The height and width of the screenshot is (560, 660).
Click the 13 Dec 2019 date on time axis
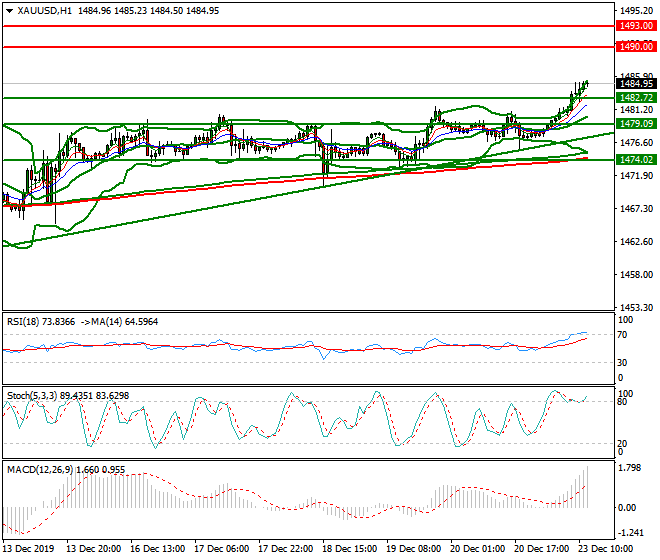click(x=29, y=549)
